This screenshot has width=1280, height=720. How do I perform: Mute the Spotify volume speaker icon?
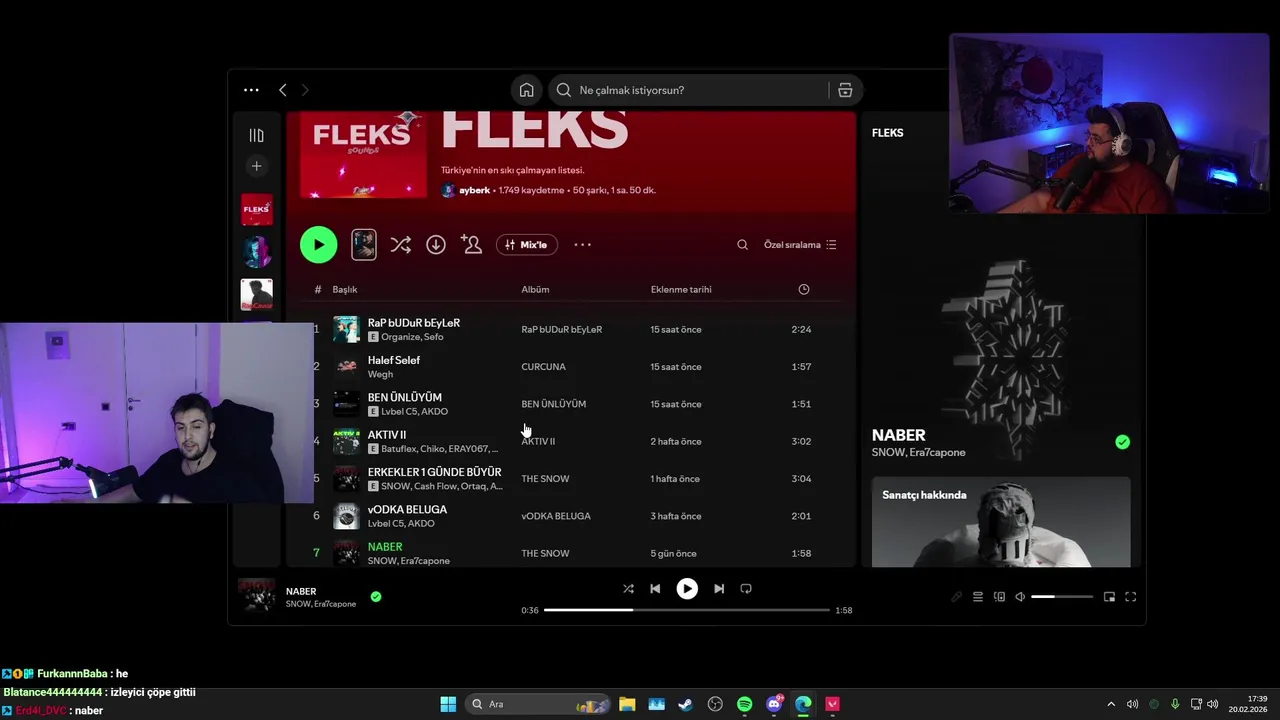tap(1020, 597)
